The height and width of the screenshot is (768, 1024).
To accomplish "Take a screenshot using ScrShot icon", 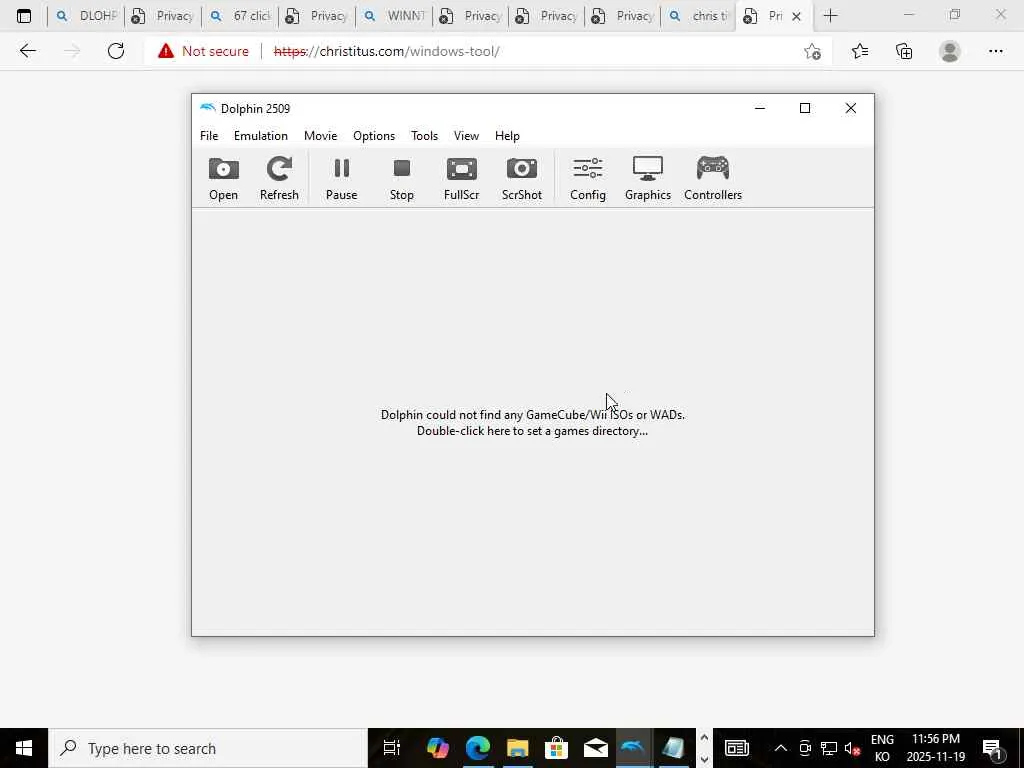I will (x=522, y=178).
